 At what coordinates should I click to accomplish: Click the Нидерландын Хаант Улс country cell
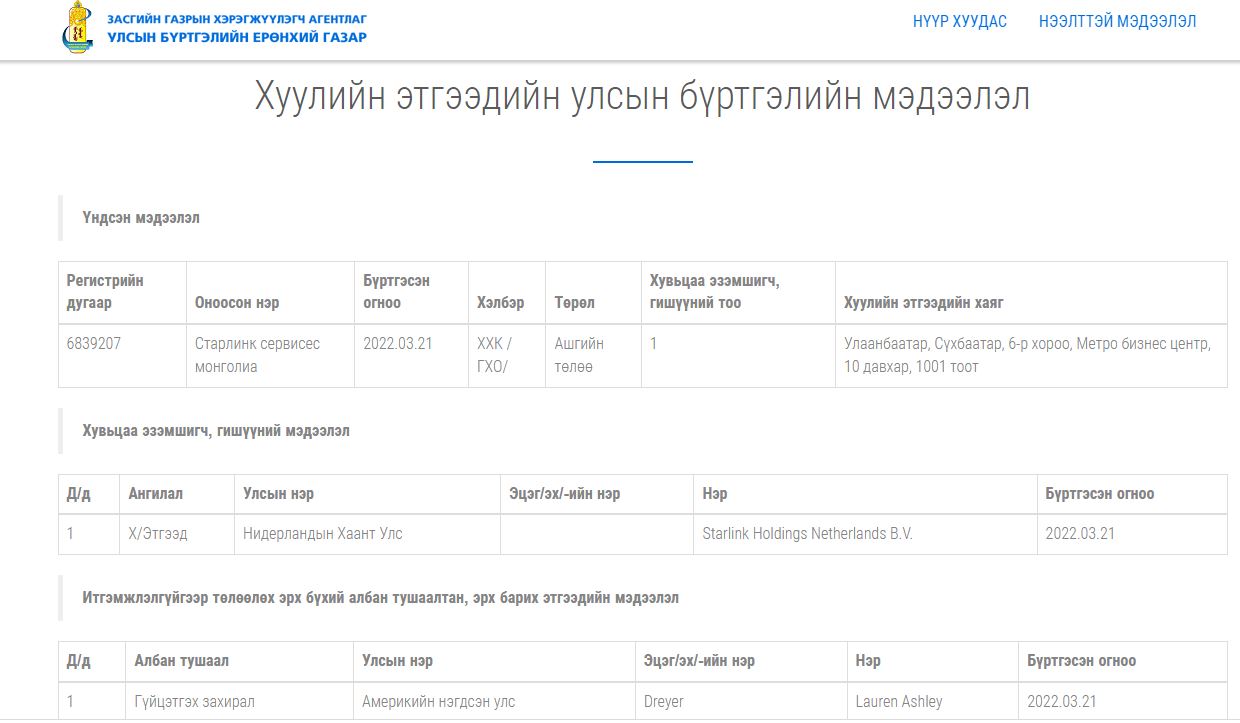(x=322, y=533)
